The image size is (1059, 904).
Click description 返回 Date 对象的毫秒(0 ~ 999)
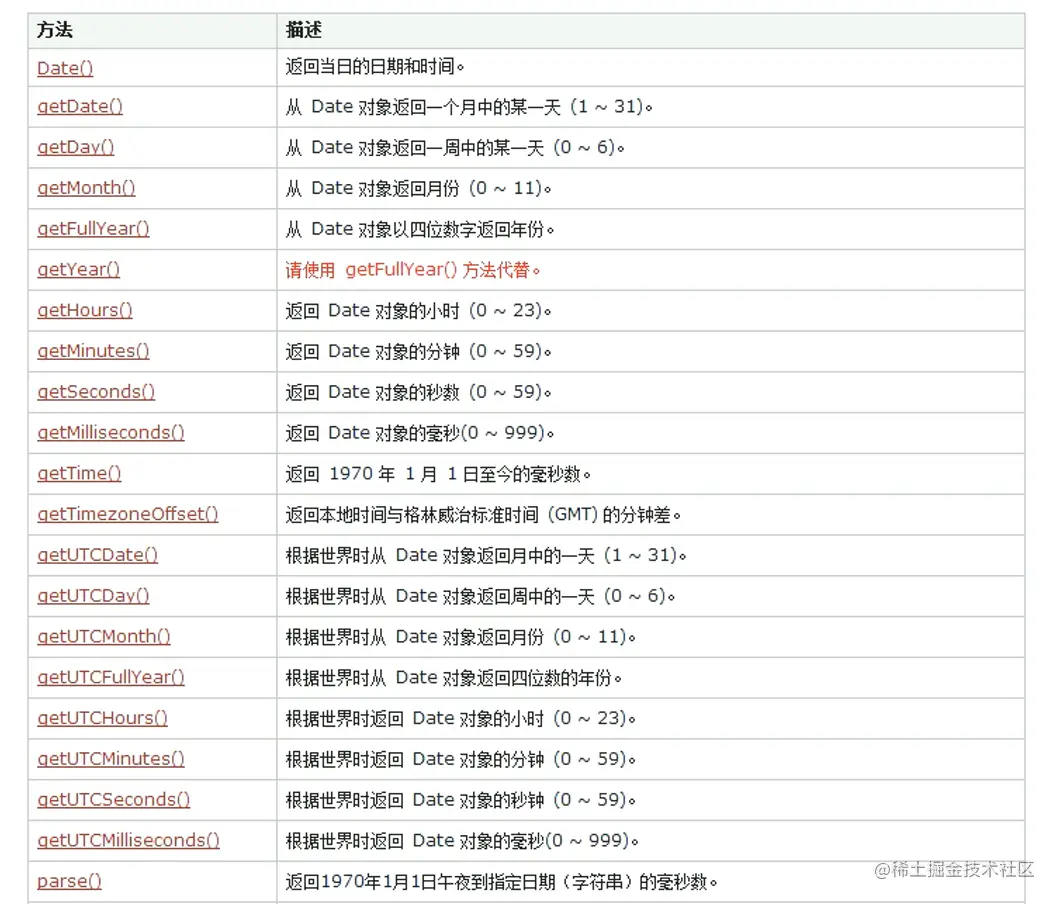tap(419, 433)
